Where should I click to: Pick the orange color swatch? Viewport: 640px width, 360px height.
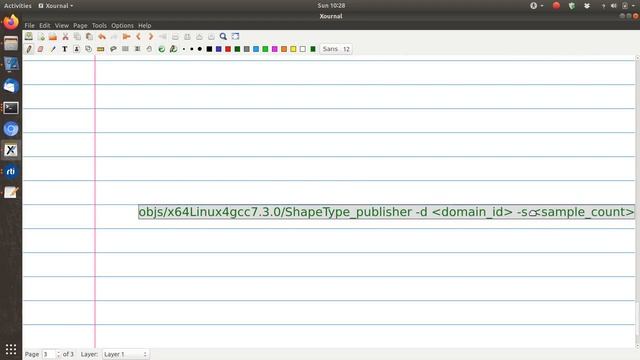tap(284, 49)
